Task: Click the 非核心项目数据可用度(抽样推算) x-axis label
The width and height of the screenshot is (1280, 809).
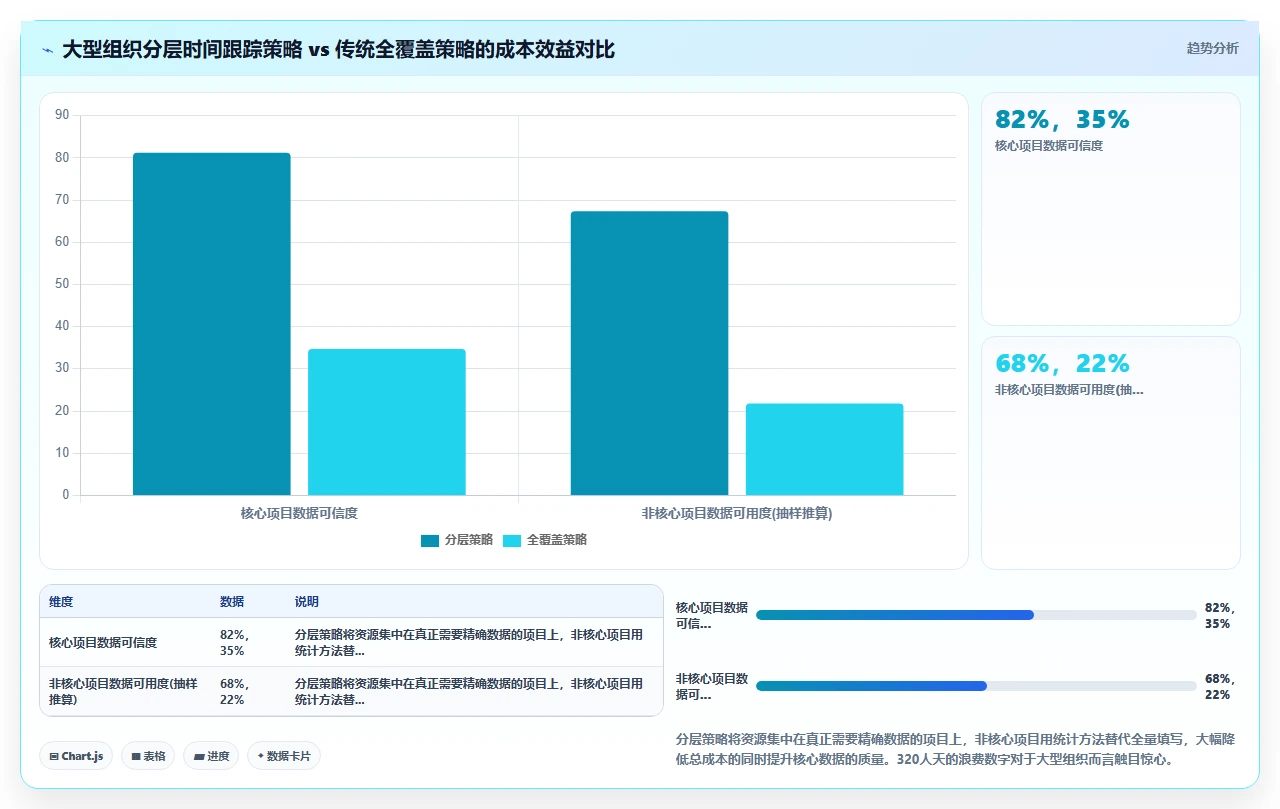Action: pyautogui.click(x=737, y=513)
